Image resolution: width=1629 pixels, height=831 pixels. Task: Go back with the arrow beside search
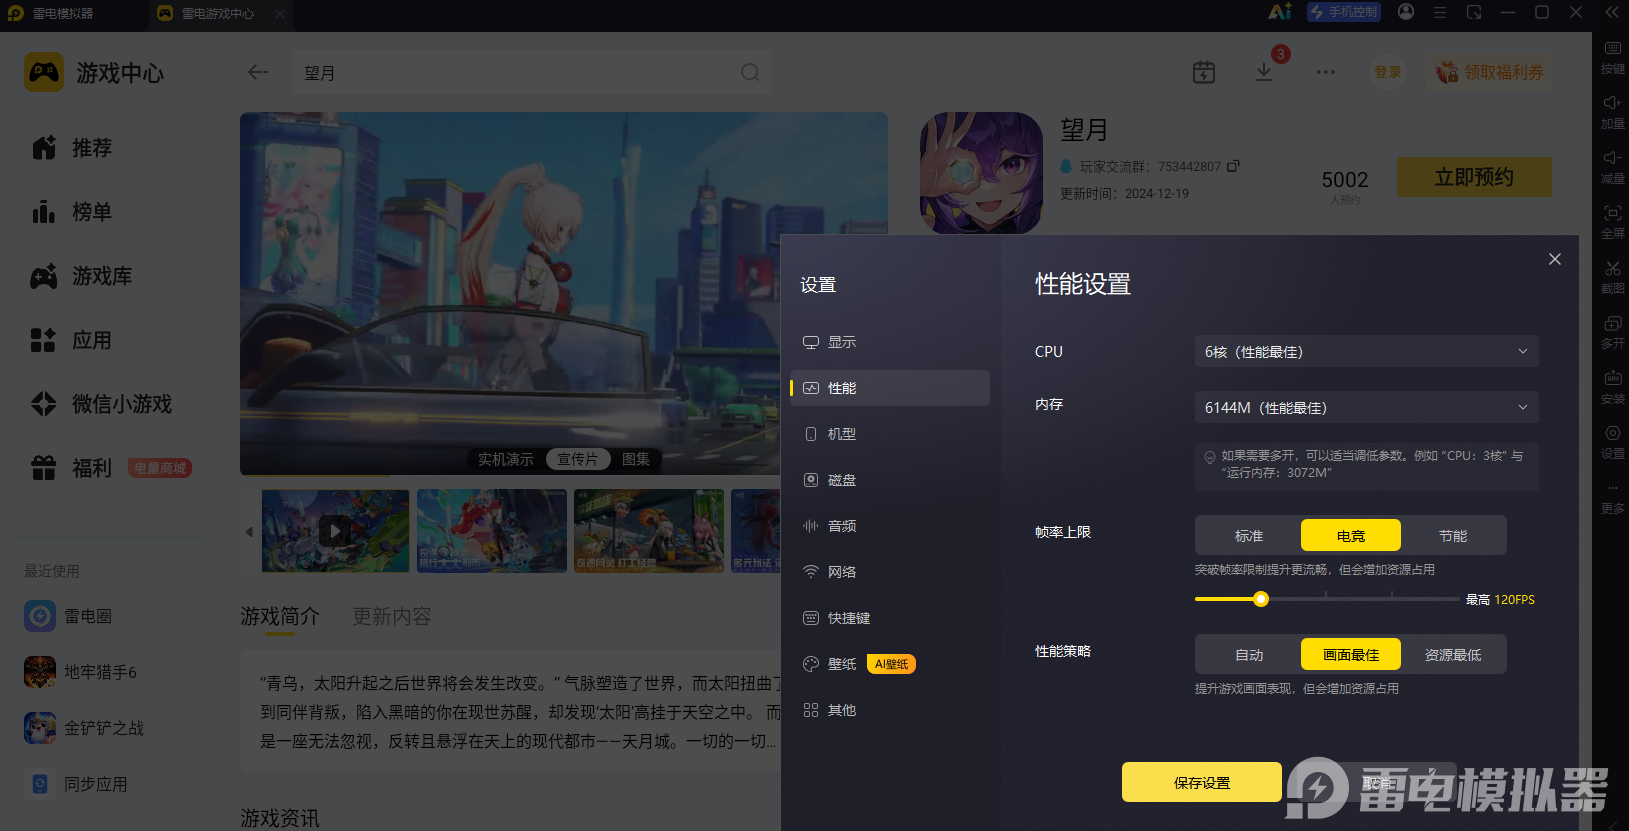coord(258,72)
